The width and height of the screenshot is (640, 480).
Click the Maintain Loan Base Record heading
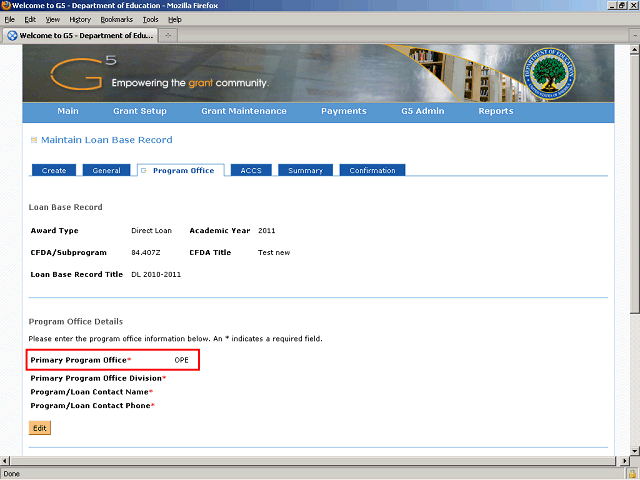coord(107,140)
